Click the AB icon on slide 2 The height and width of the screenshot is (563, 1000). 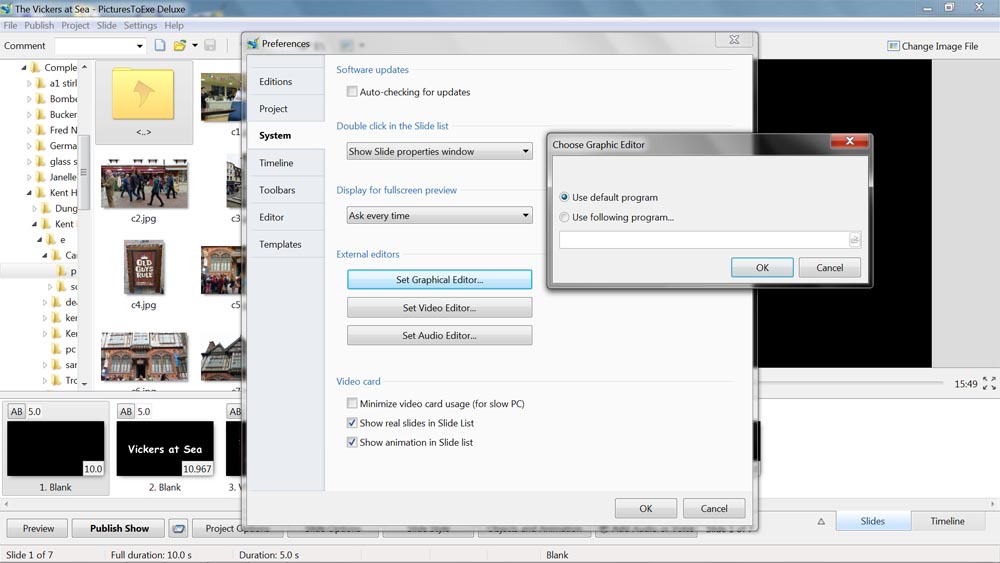coord(126,411)
